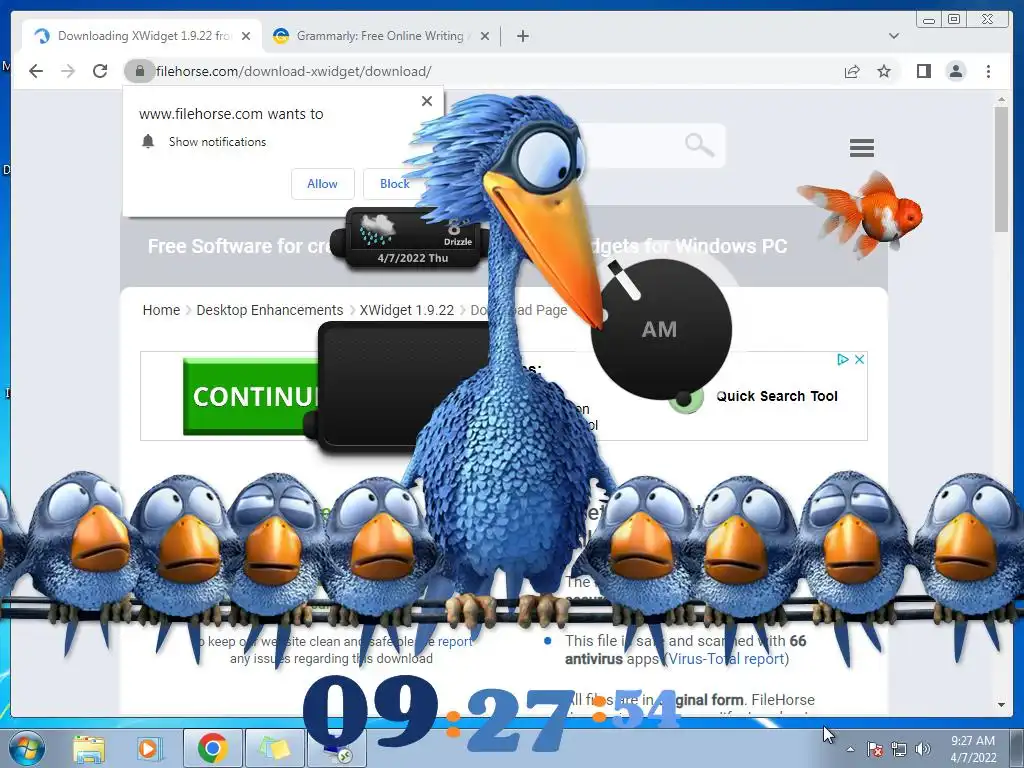Click the address bar URL
The height and width of the screenshot is (768, 1024).
[294, 71]
